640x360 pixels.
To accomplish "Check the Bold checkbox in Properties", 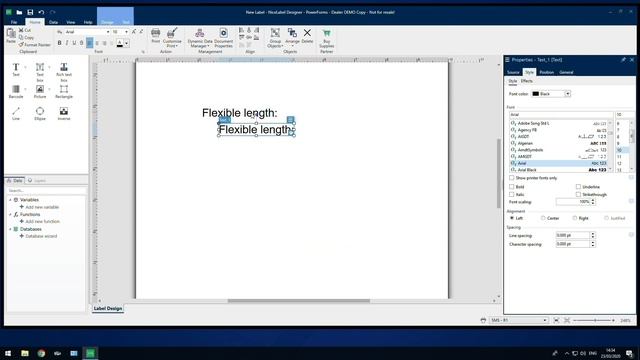I will [511, 187].
